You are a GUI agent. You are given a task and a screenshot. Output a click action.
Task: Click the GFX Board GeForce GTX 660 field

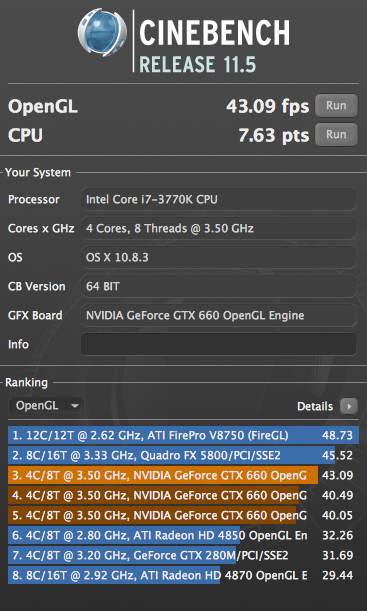pyautogui.click(x=219, y=315)
